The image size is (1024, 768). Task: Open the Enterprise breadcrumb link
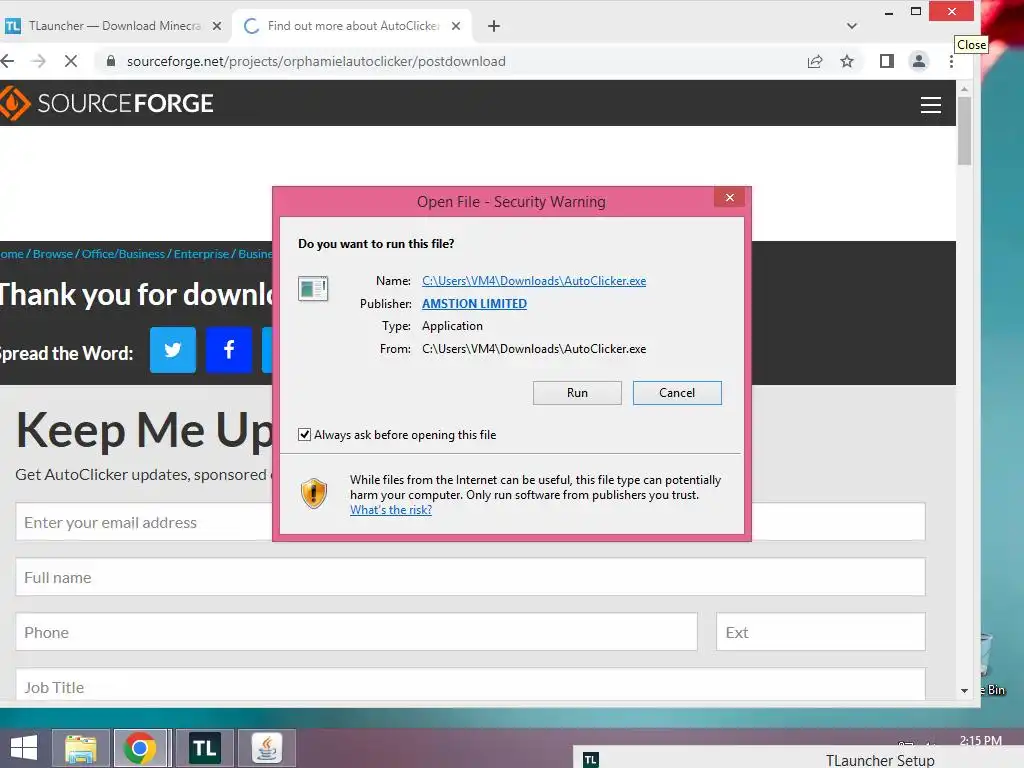tap(201, 254)
